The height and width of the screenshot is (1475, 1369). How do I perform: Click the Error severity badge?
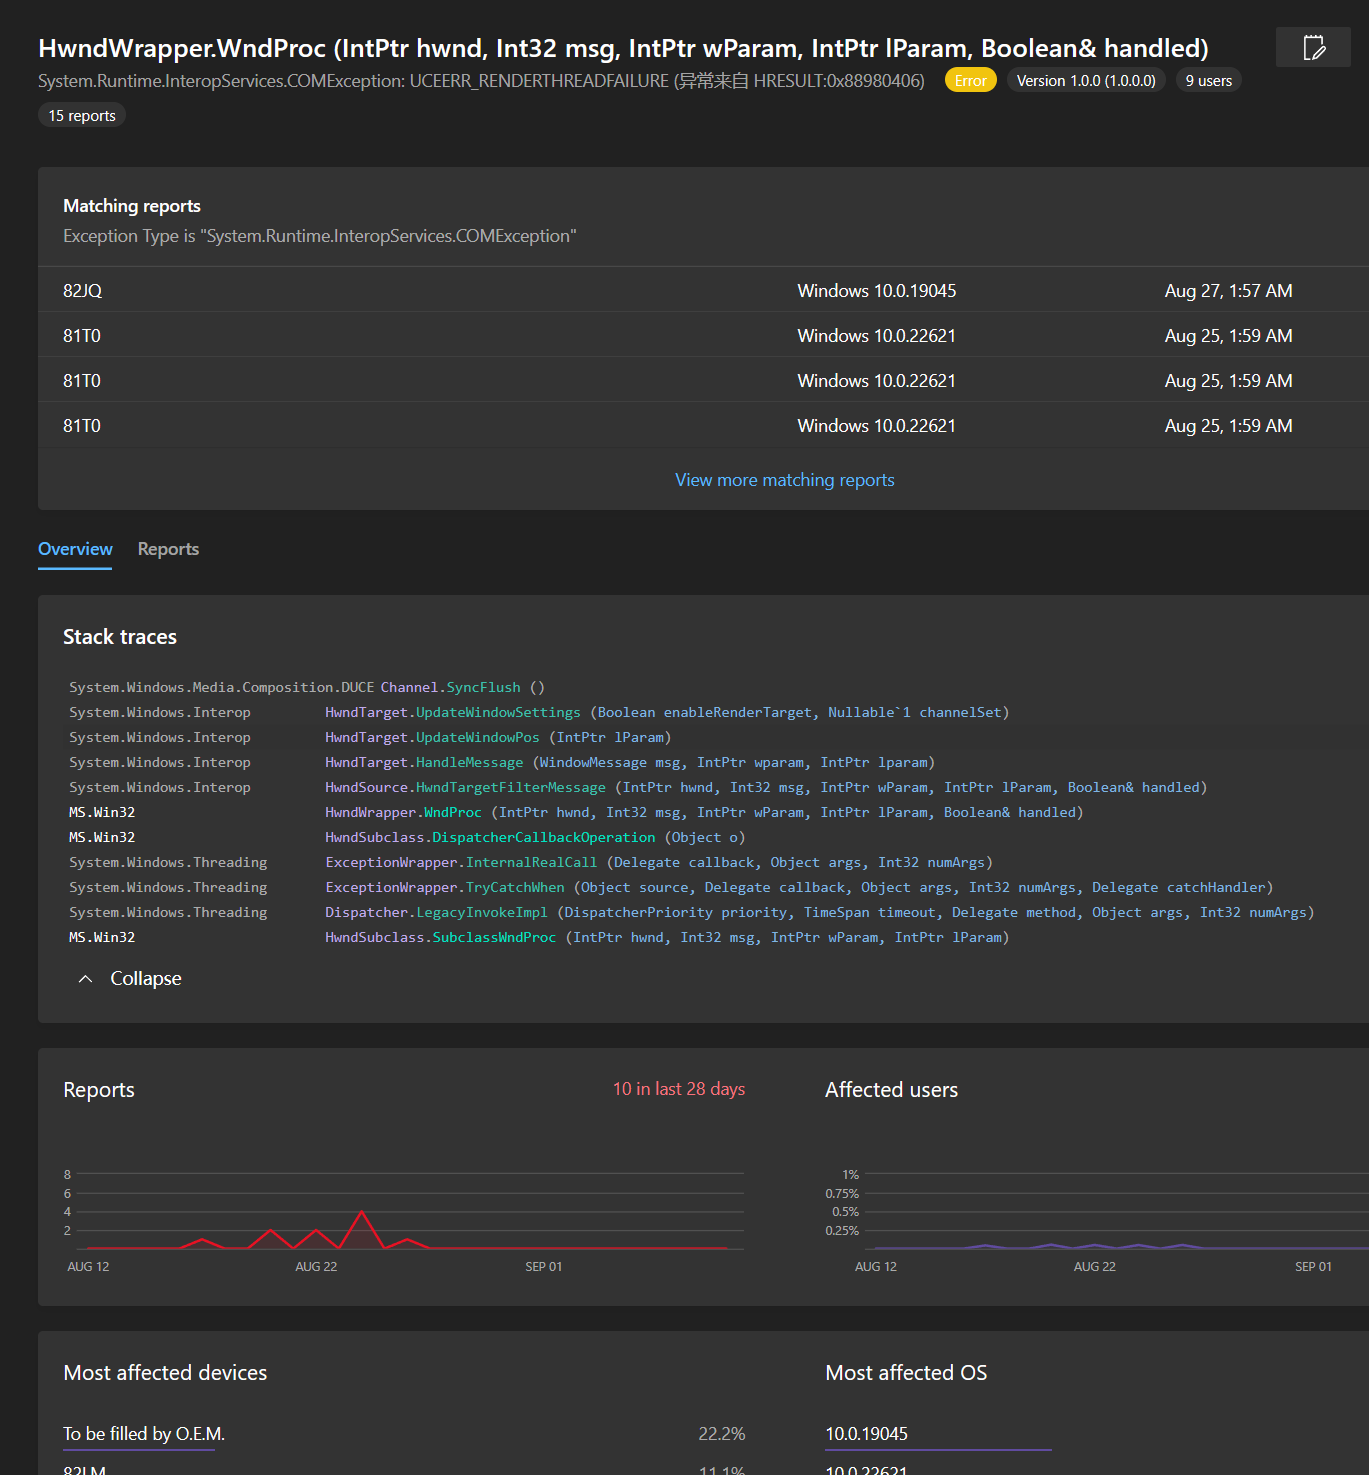point(969,80)
